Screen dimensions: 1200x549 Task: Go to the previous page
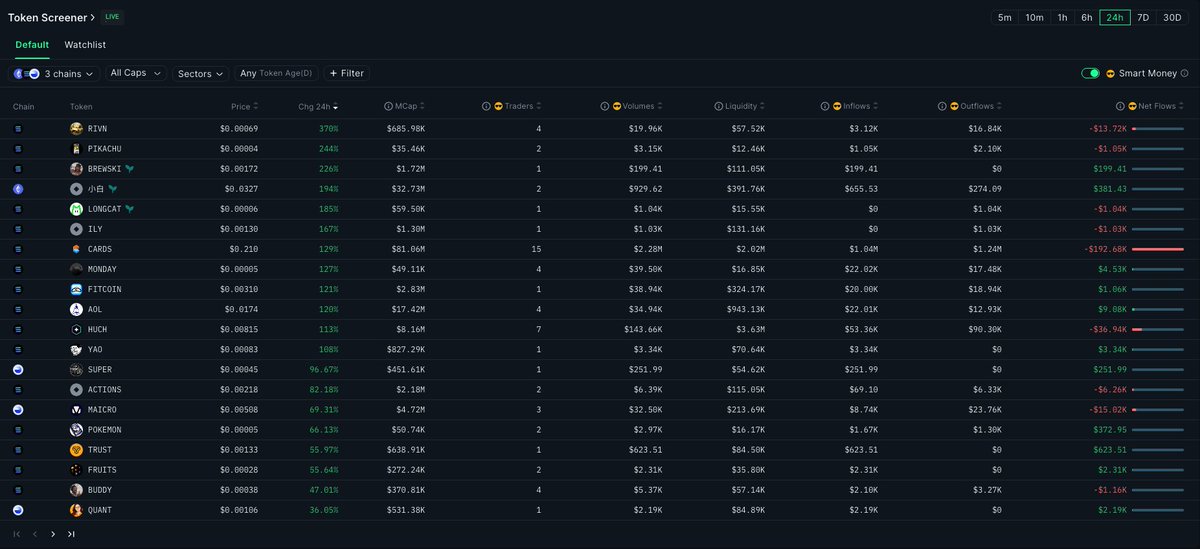click(35, 534)
